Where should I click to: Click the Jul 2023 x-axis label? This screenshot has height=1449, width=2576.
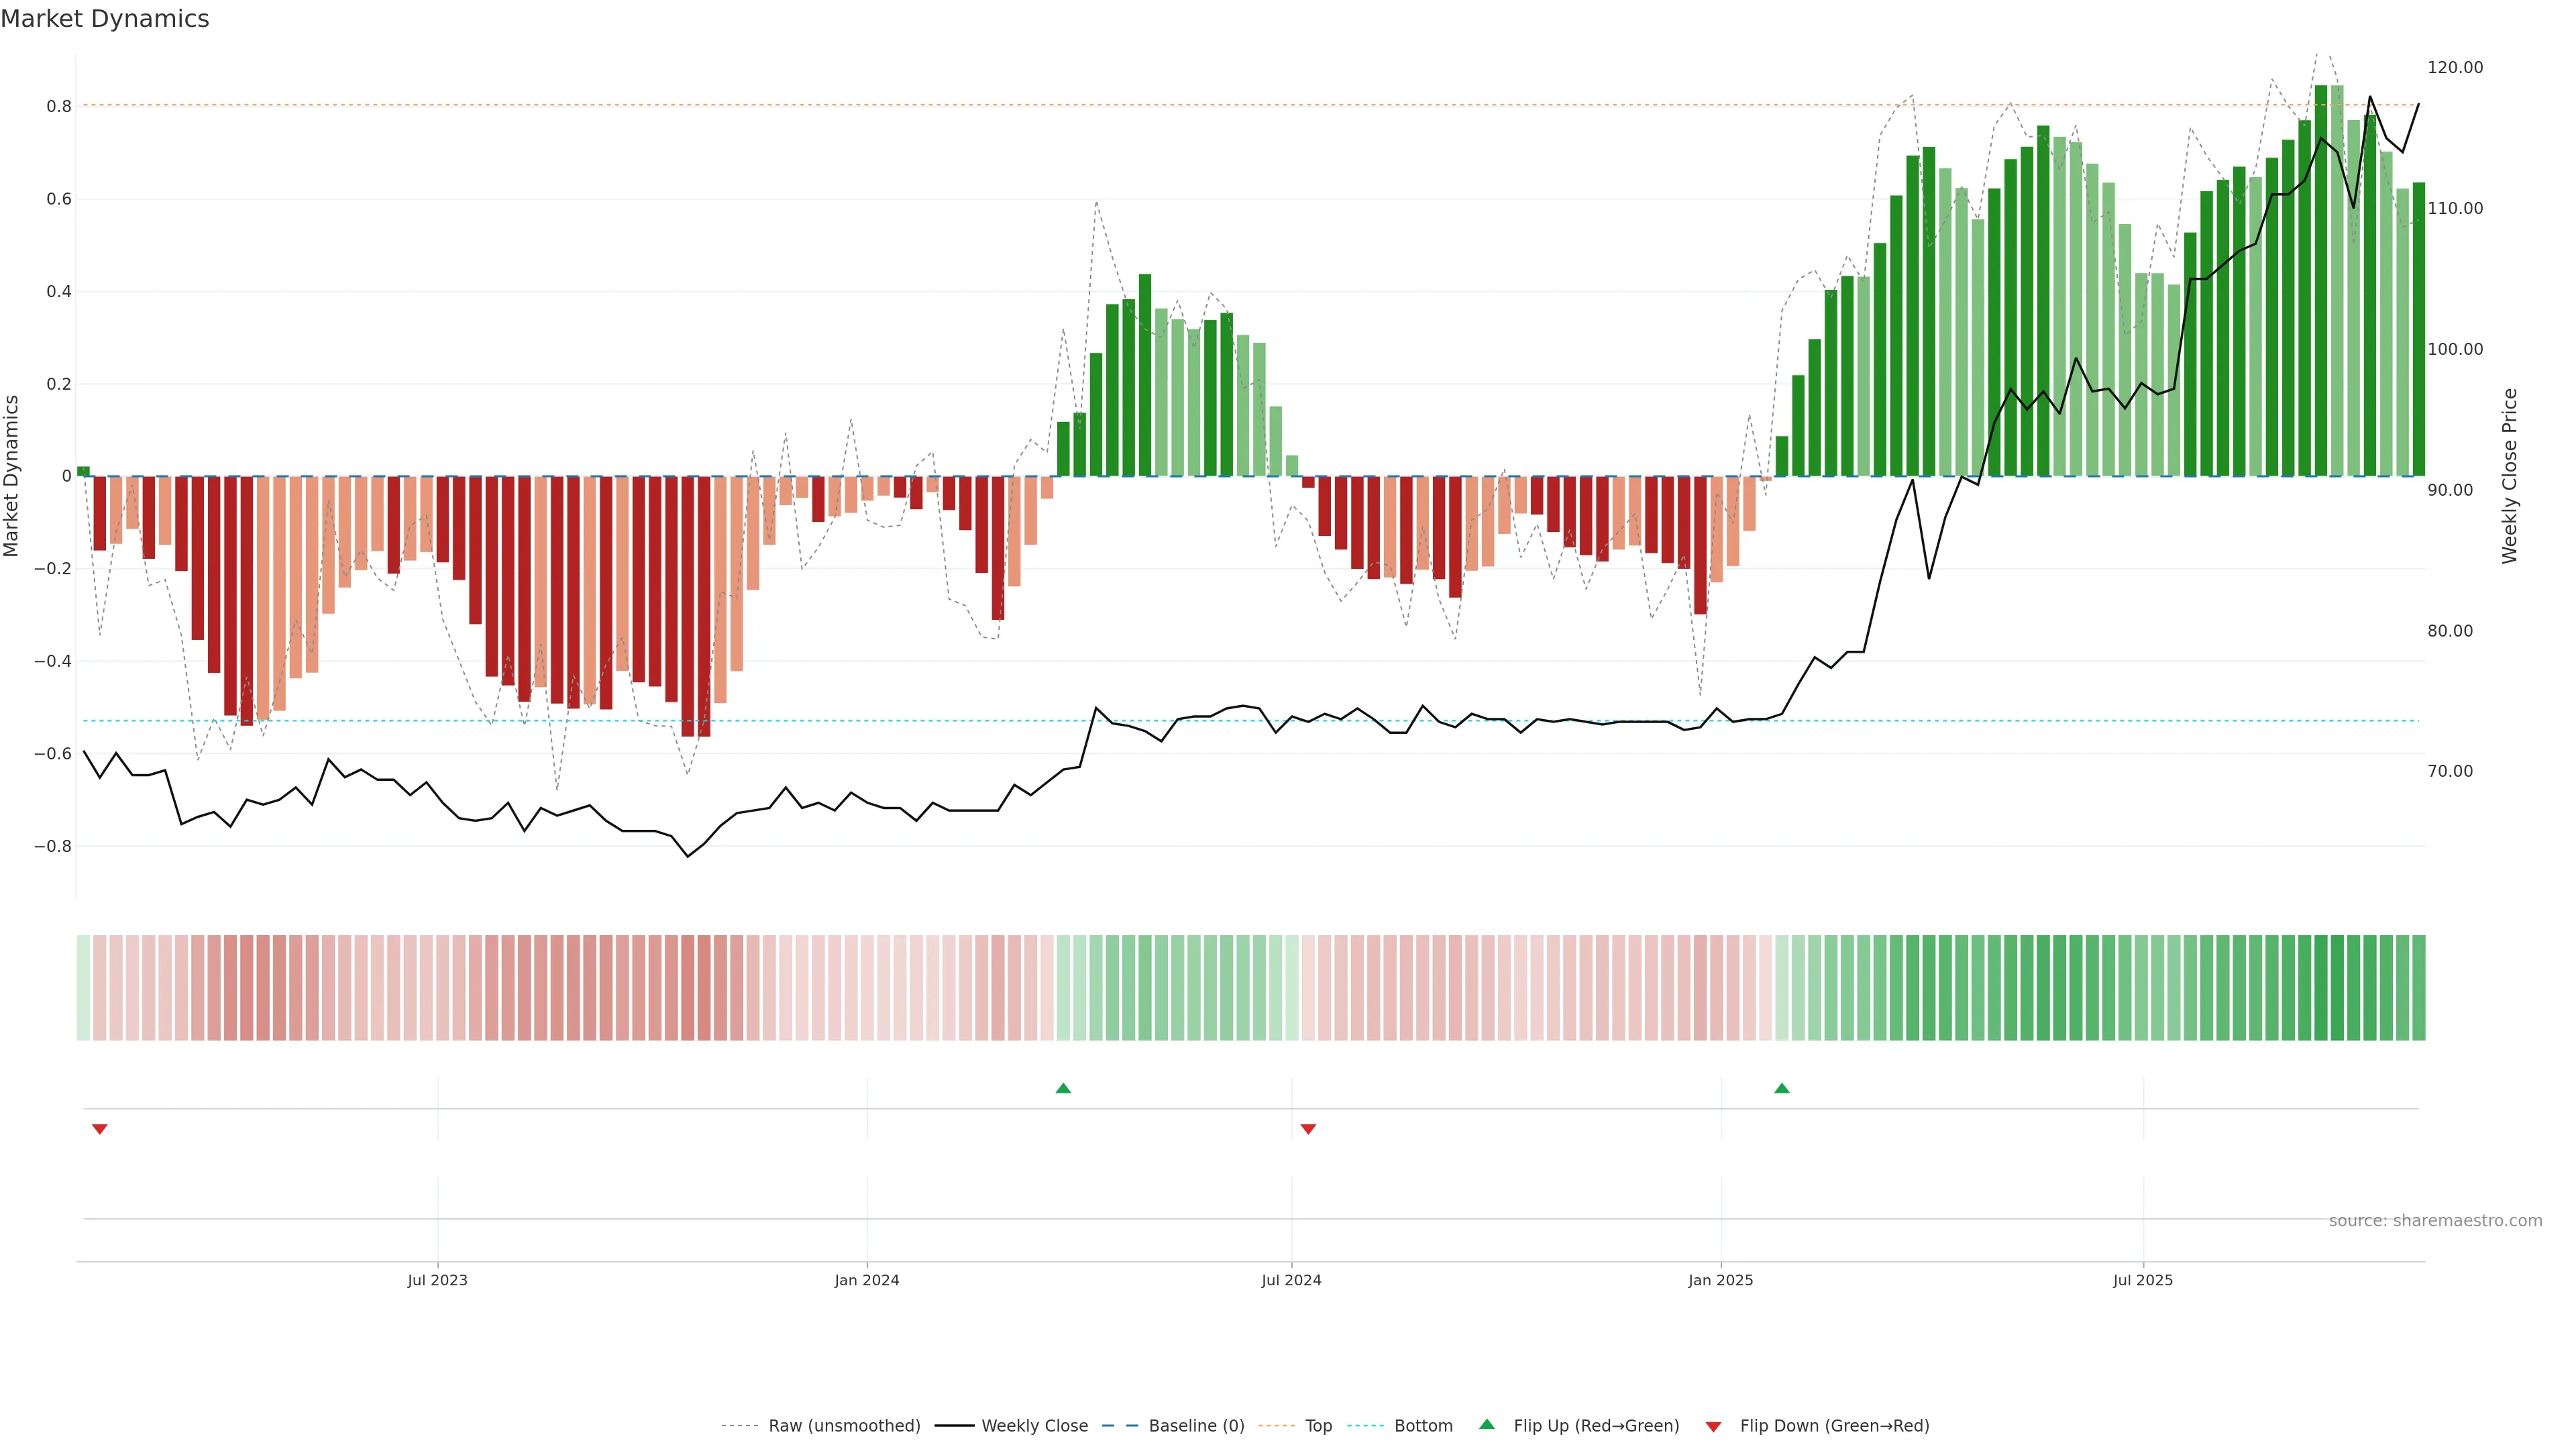pyautogui.click(x=437, y=1280)
